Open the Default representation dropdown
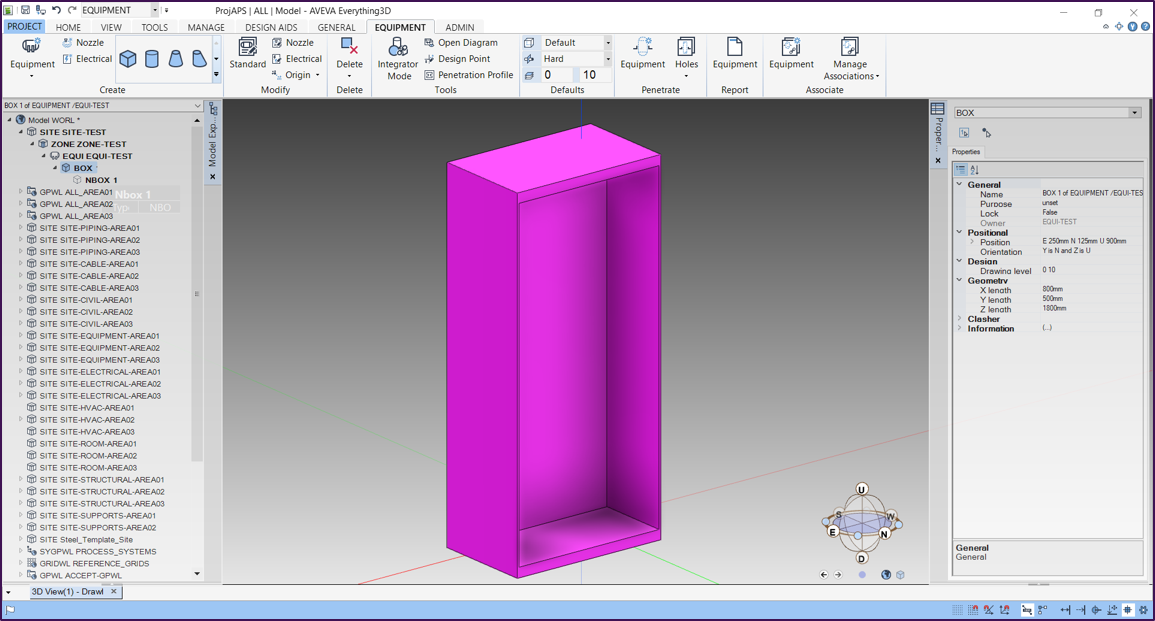Screen dimensions: 1155x621 pos(608,43)
